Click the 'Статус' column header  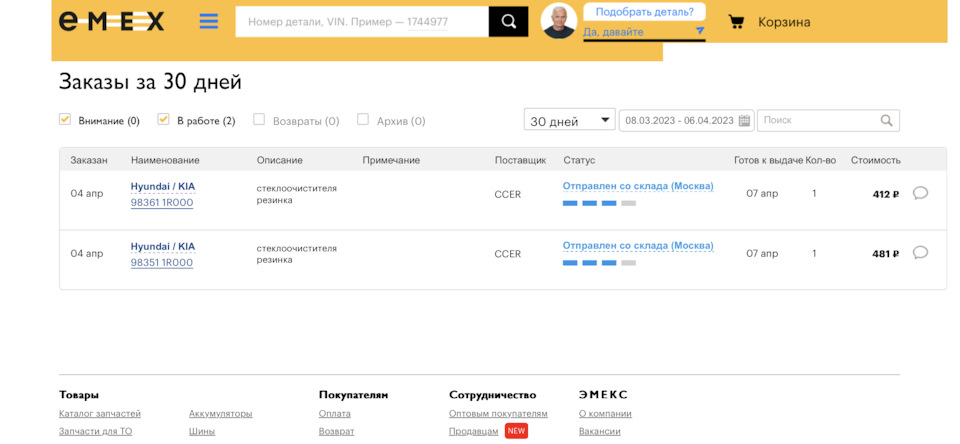click(x=579, y=160)
